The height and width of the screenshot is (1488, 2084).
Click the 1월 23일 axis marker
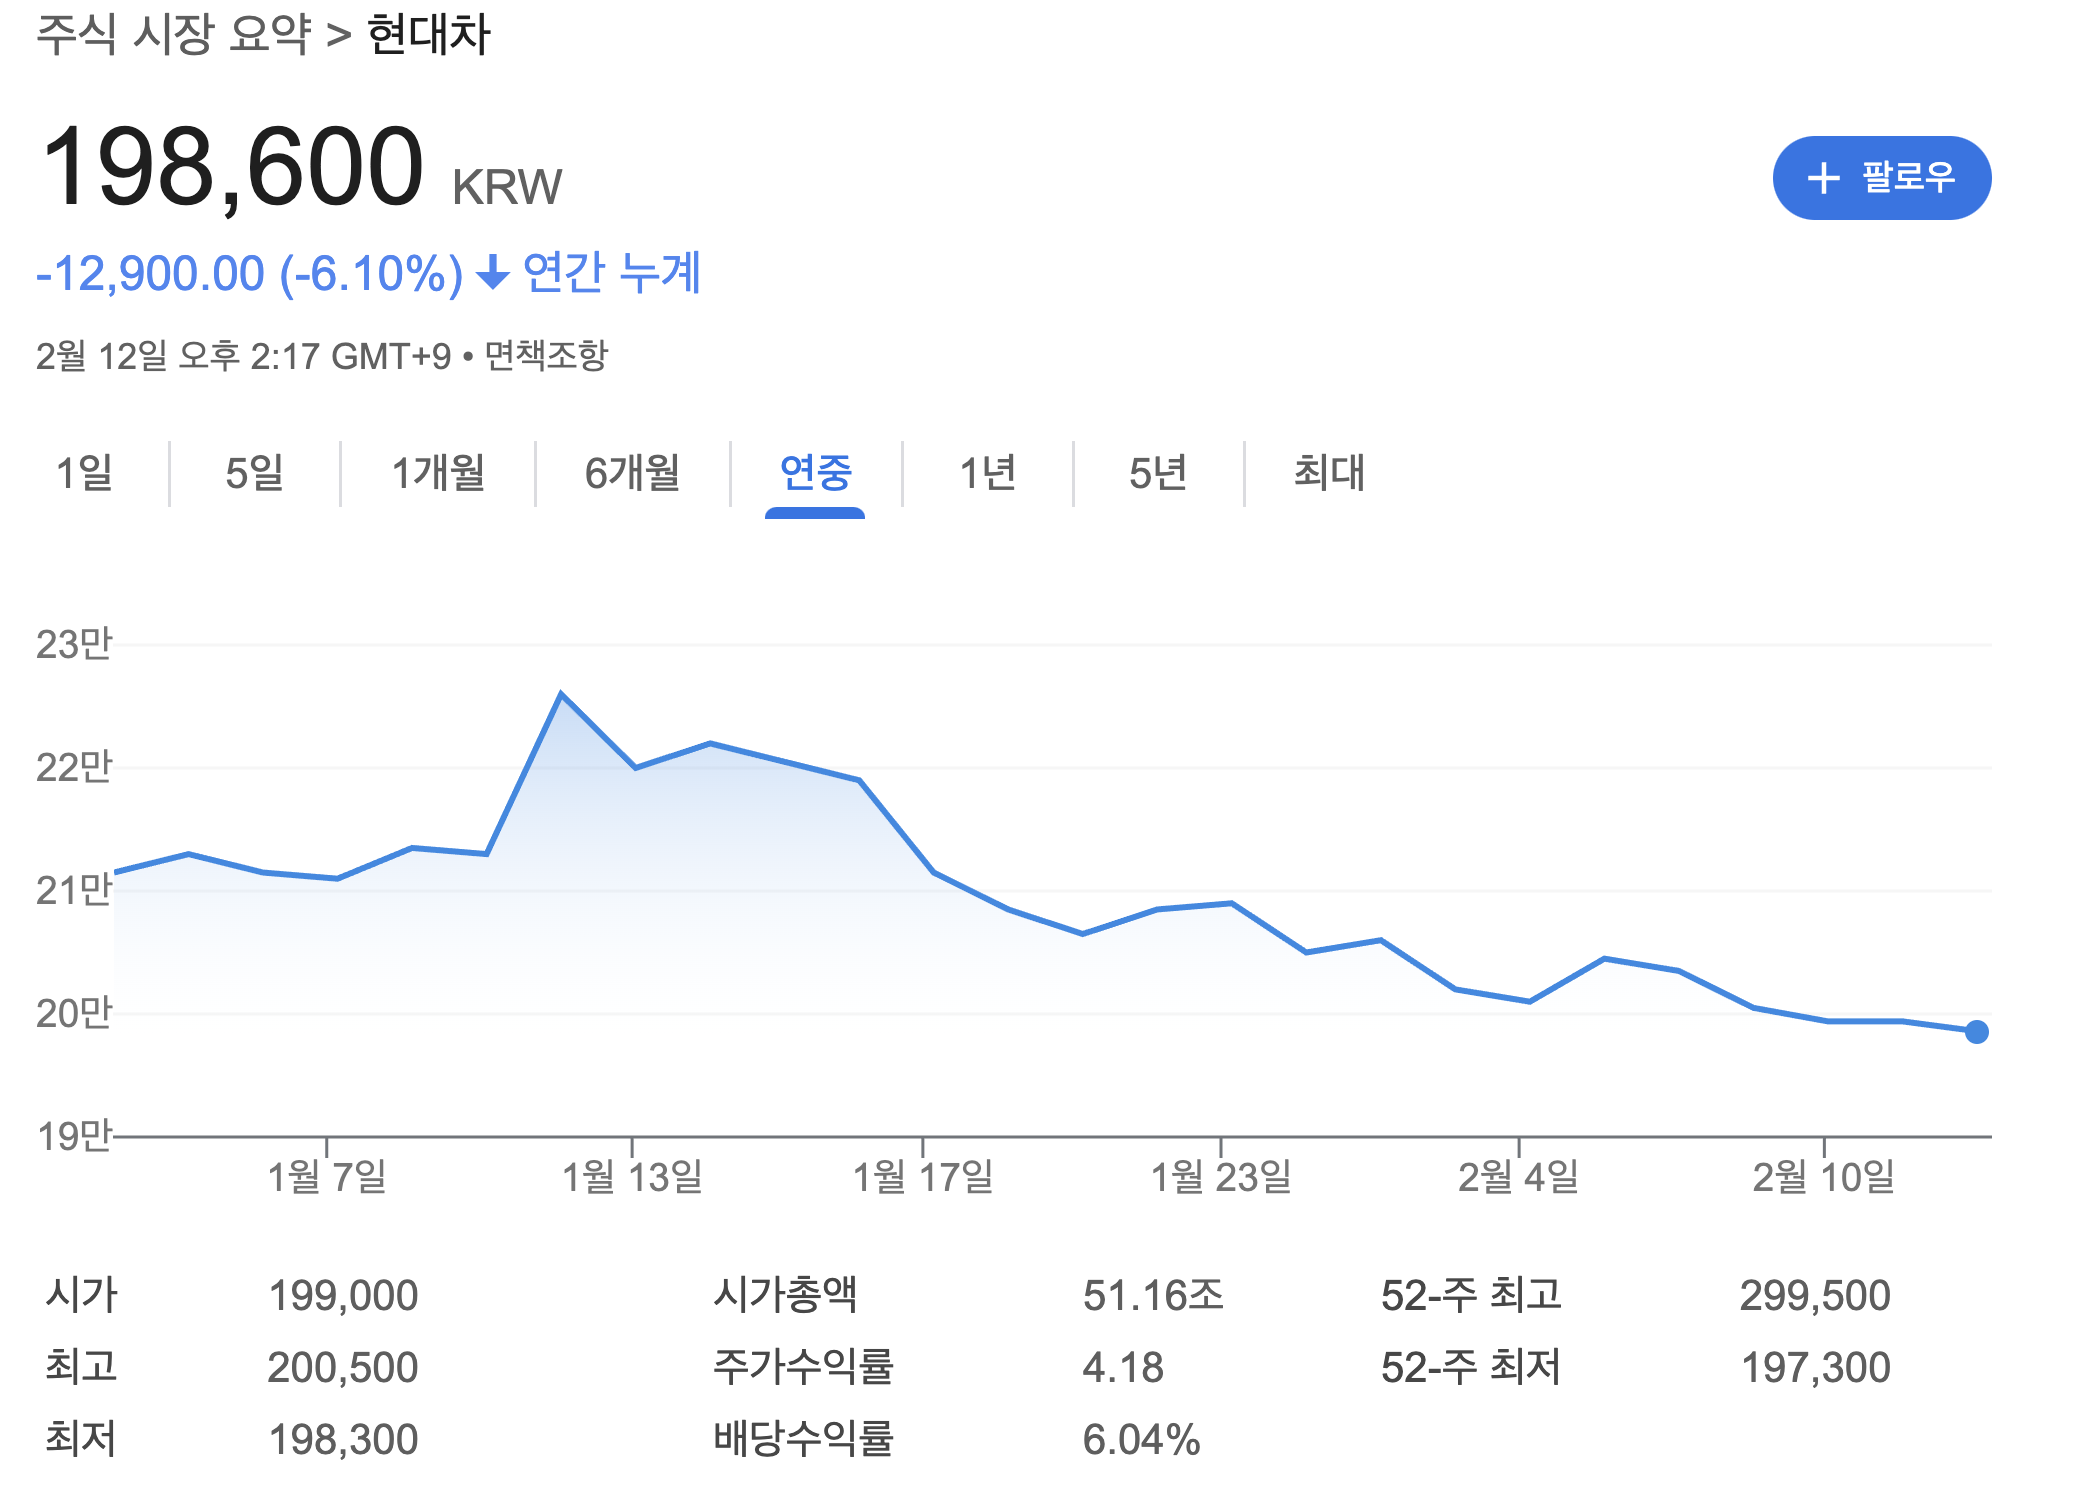pos(1220,1176)
